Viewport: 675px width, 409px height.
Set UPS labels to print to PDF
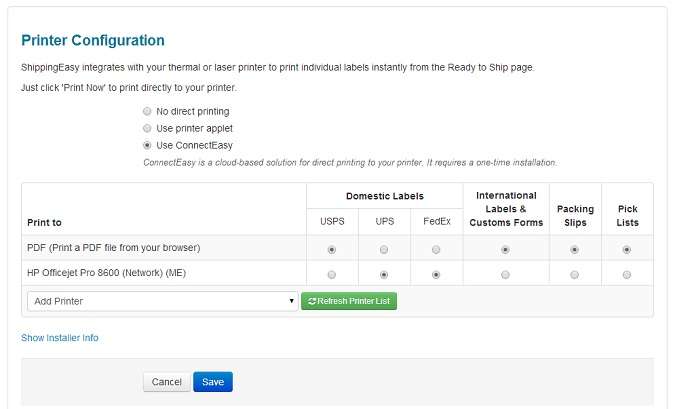pos(384,248)
